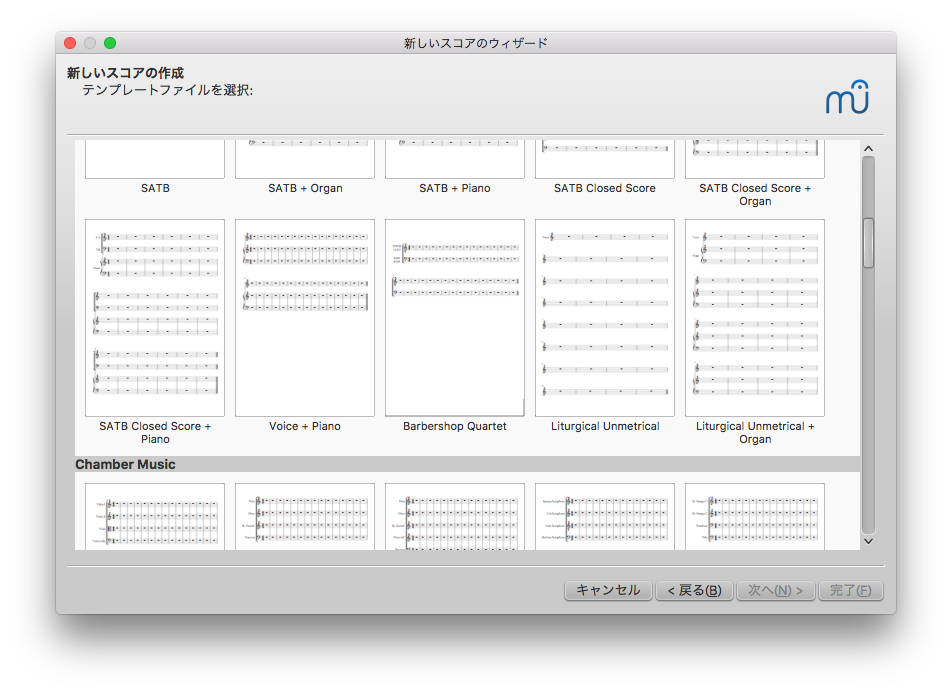Click the template list scrollbar thumb
The height and width of the screenshot is (694, 952).
[869, 242]
